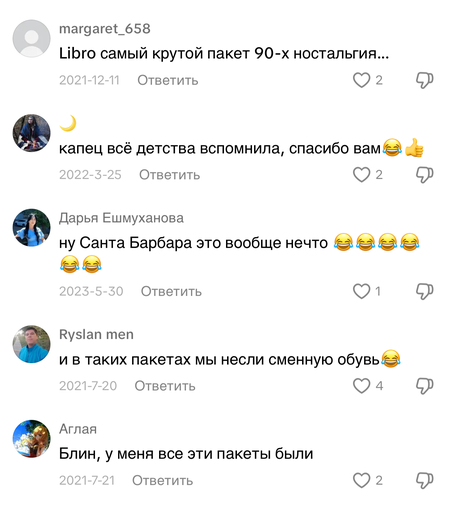Like margaret_658's comment about Libro
Screen dimensions: 450x506
coord(362,80)
